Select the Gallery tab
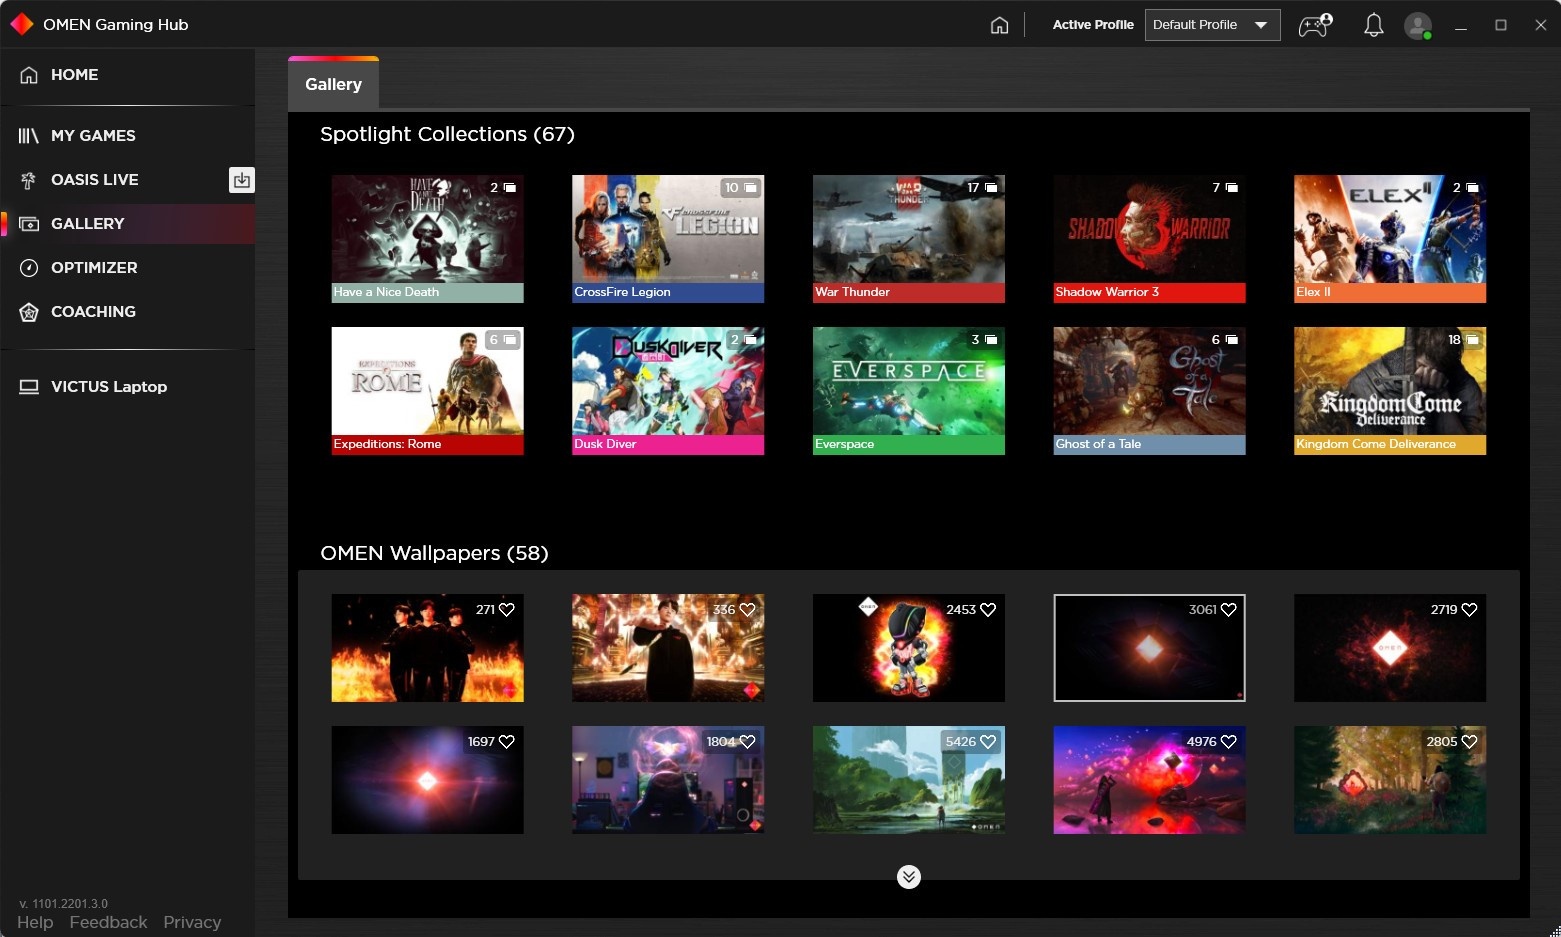1561x937 pixels. [x=333, y=85]
